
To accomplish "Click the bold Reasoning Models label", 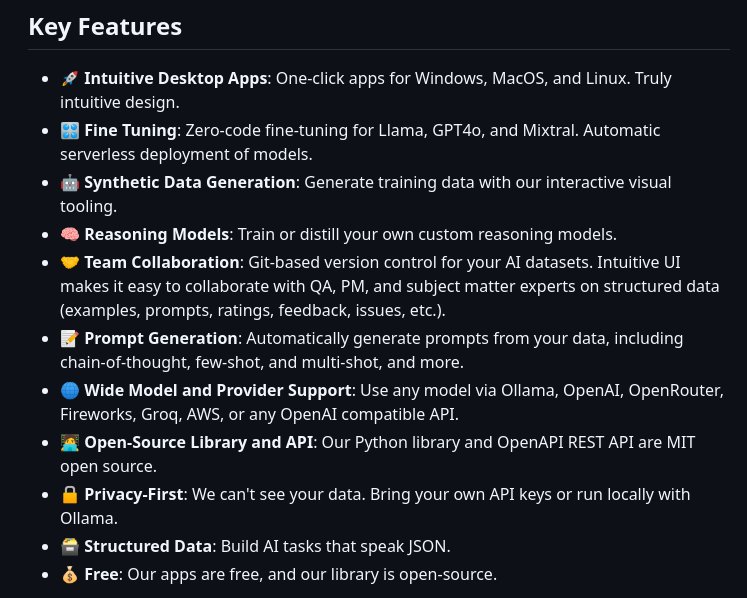I will click(x=157, y=234).
